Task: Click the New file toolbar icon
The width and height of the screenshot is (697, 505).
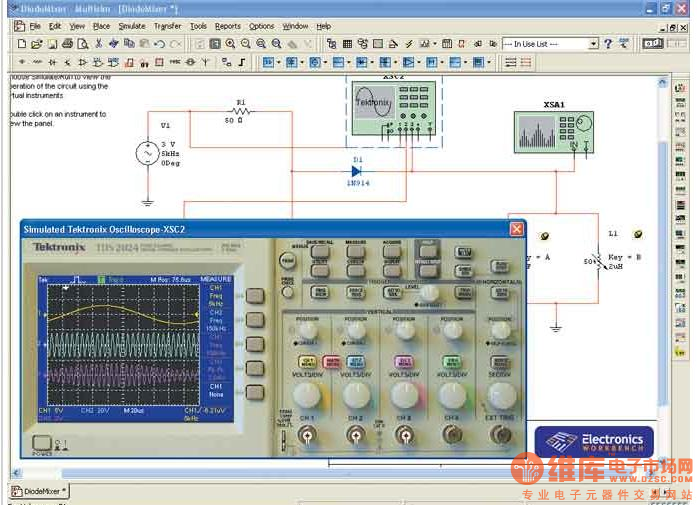Action: click(22, 44)
